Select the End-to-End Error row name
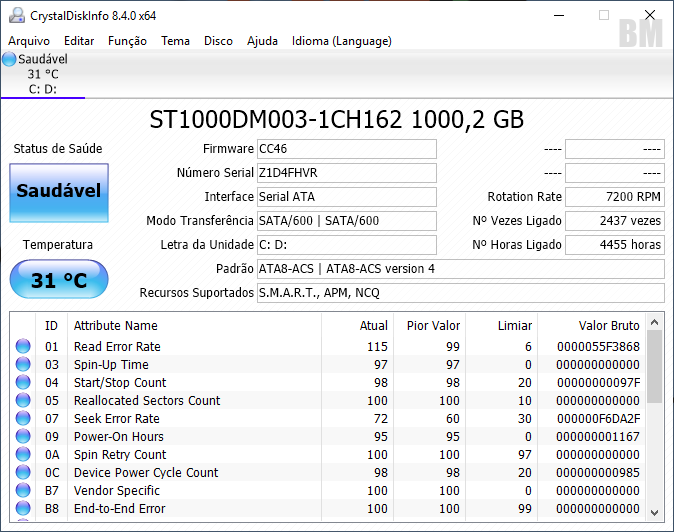The width and height of the screenshot is (674, 532). [119, 509]
